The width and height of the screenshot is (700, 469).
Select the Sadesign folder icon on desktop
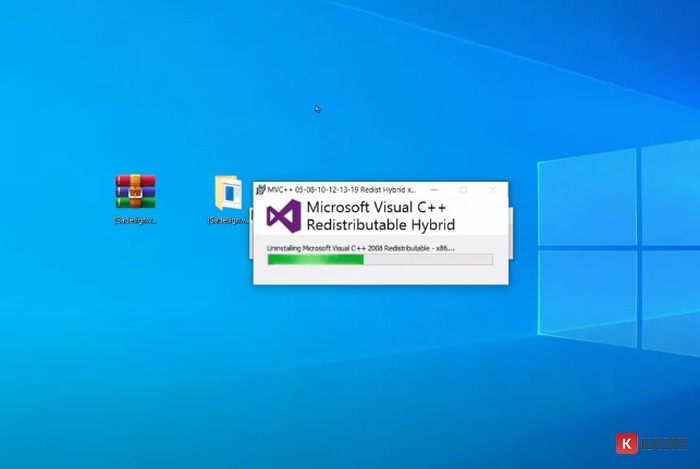coord(228,192)
